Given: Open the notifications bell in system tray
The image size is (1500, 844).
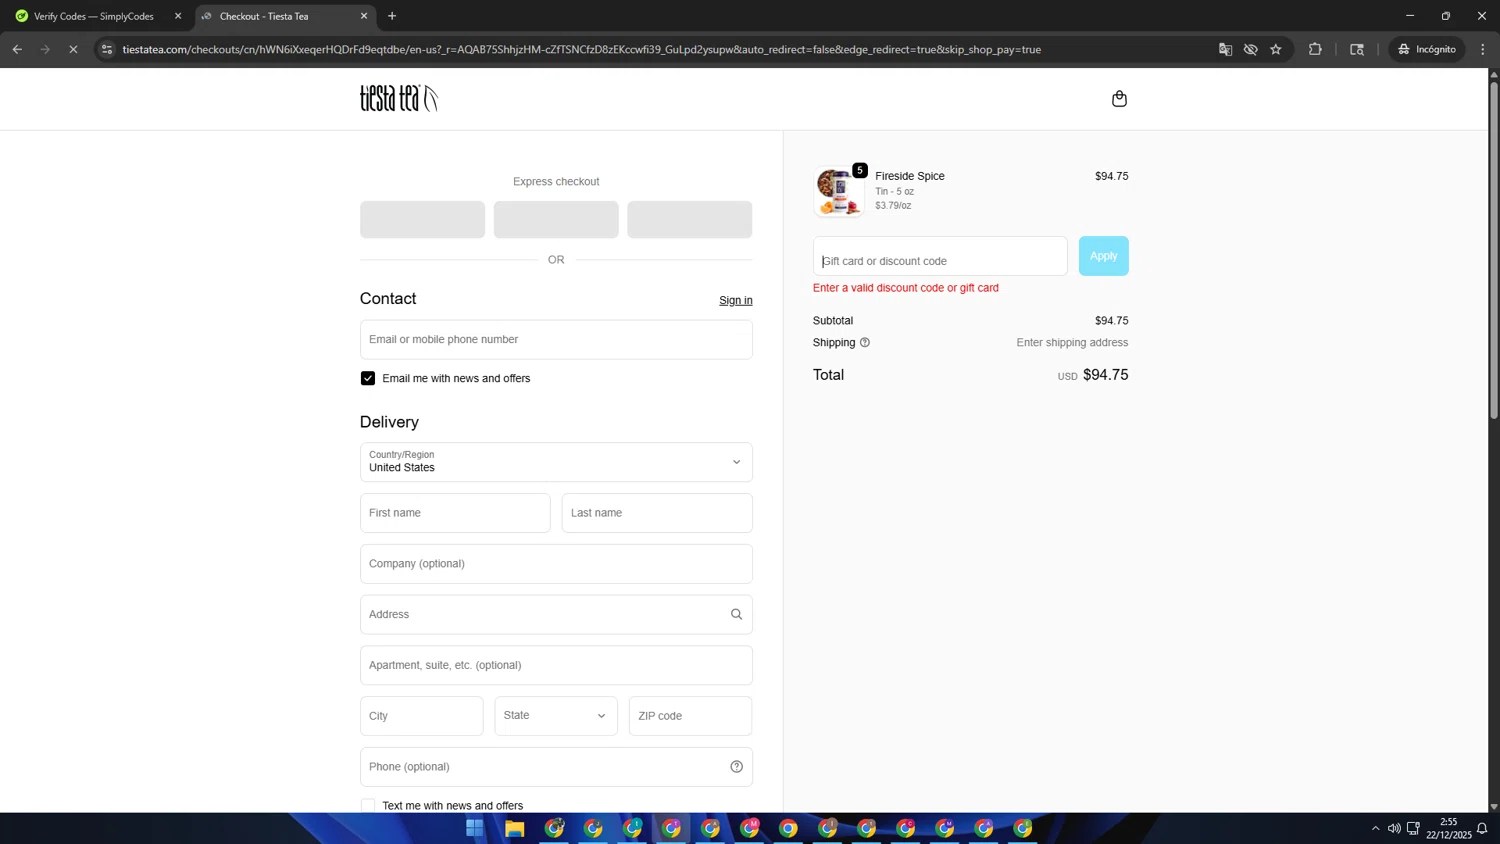Looking at the screenshot, I should click(x=1482, y=828).
